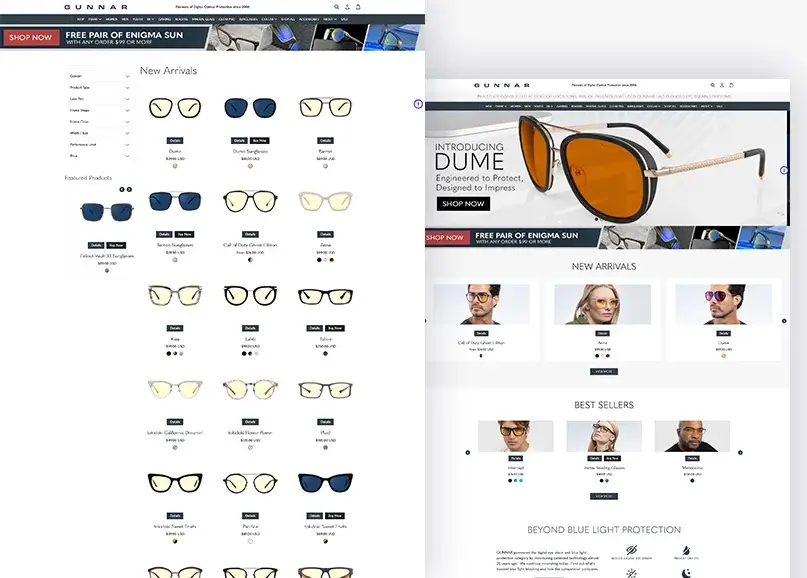The height and width of the screenshot is (578, 807).
Task: Click Details on homepage Anna card
Action: coord(602,334)
